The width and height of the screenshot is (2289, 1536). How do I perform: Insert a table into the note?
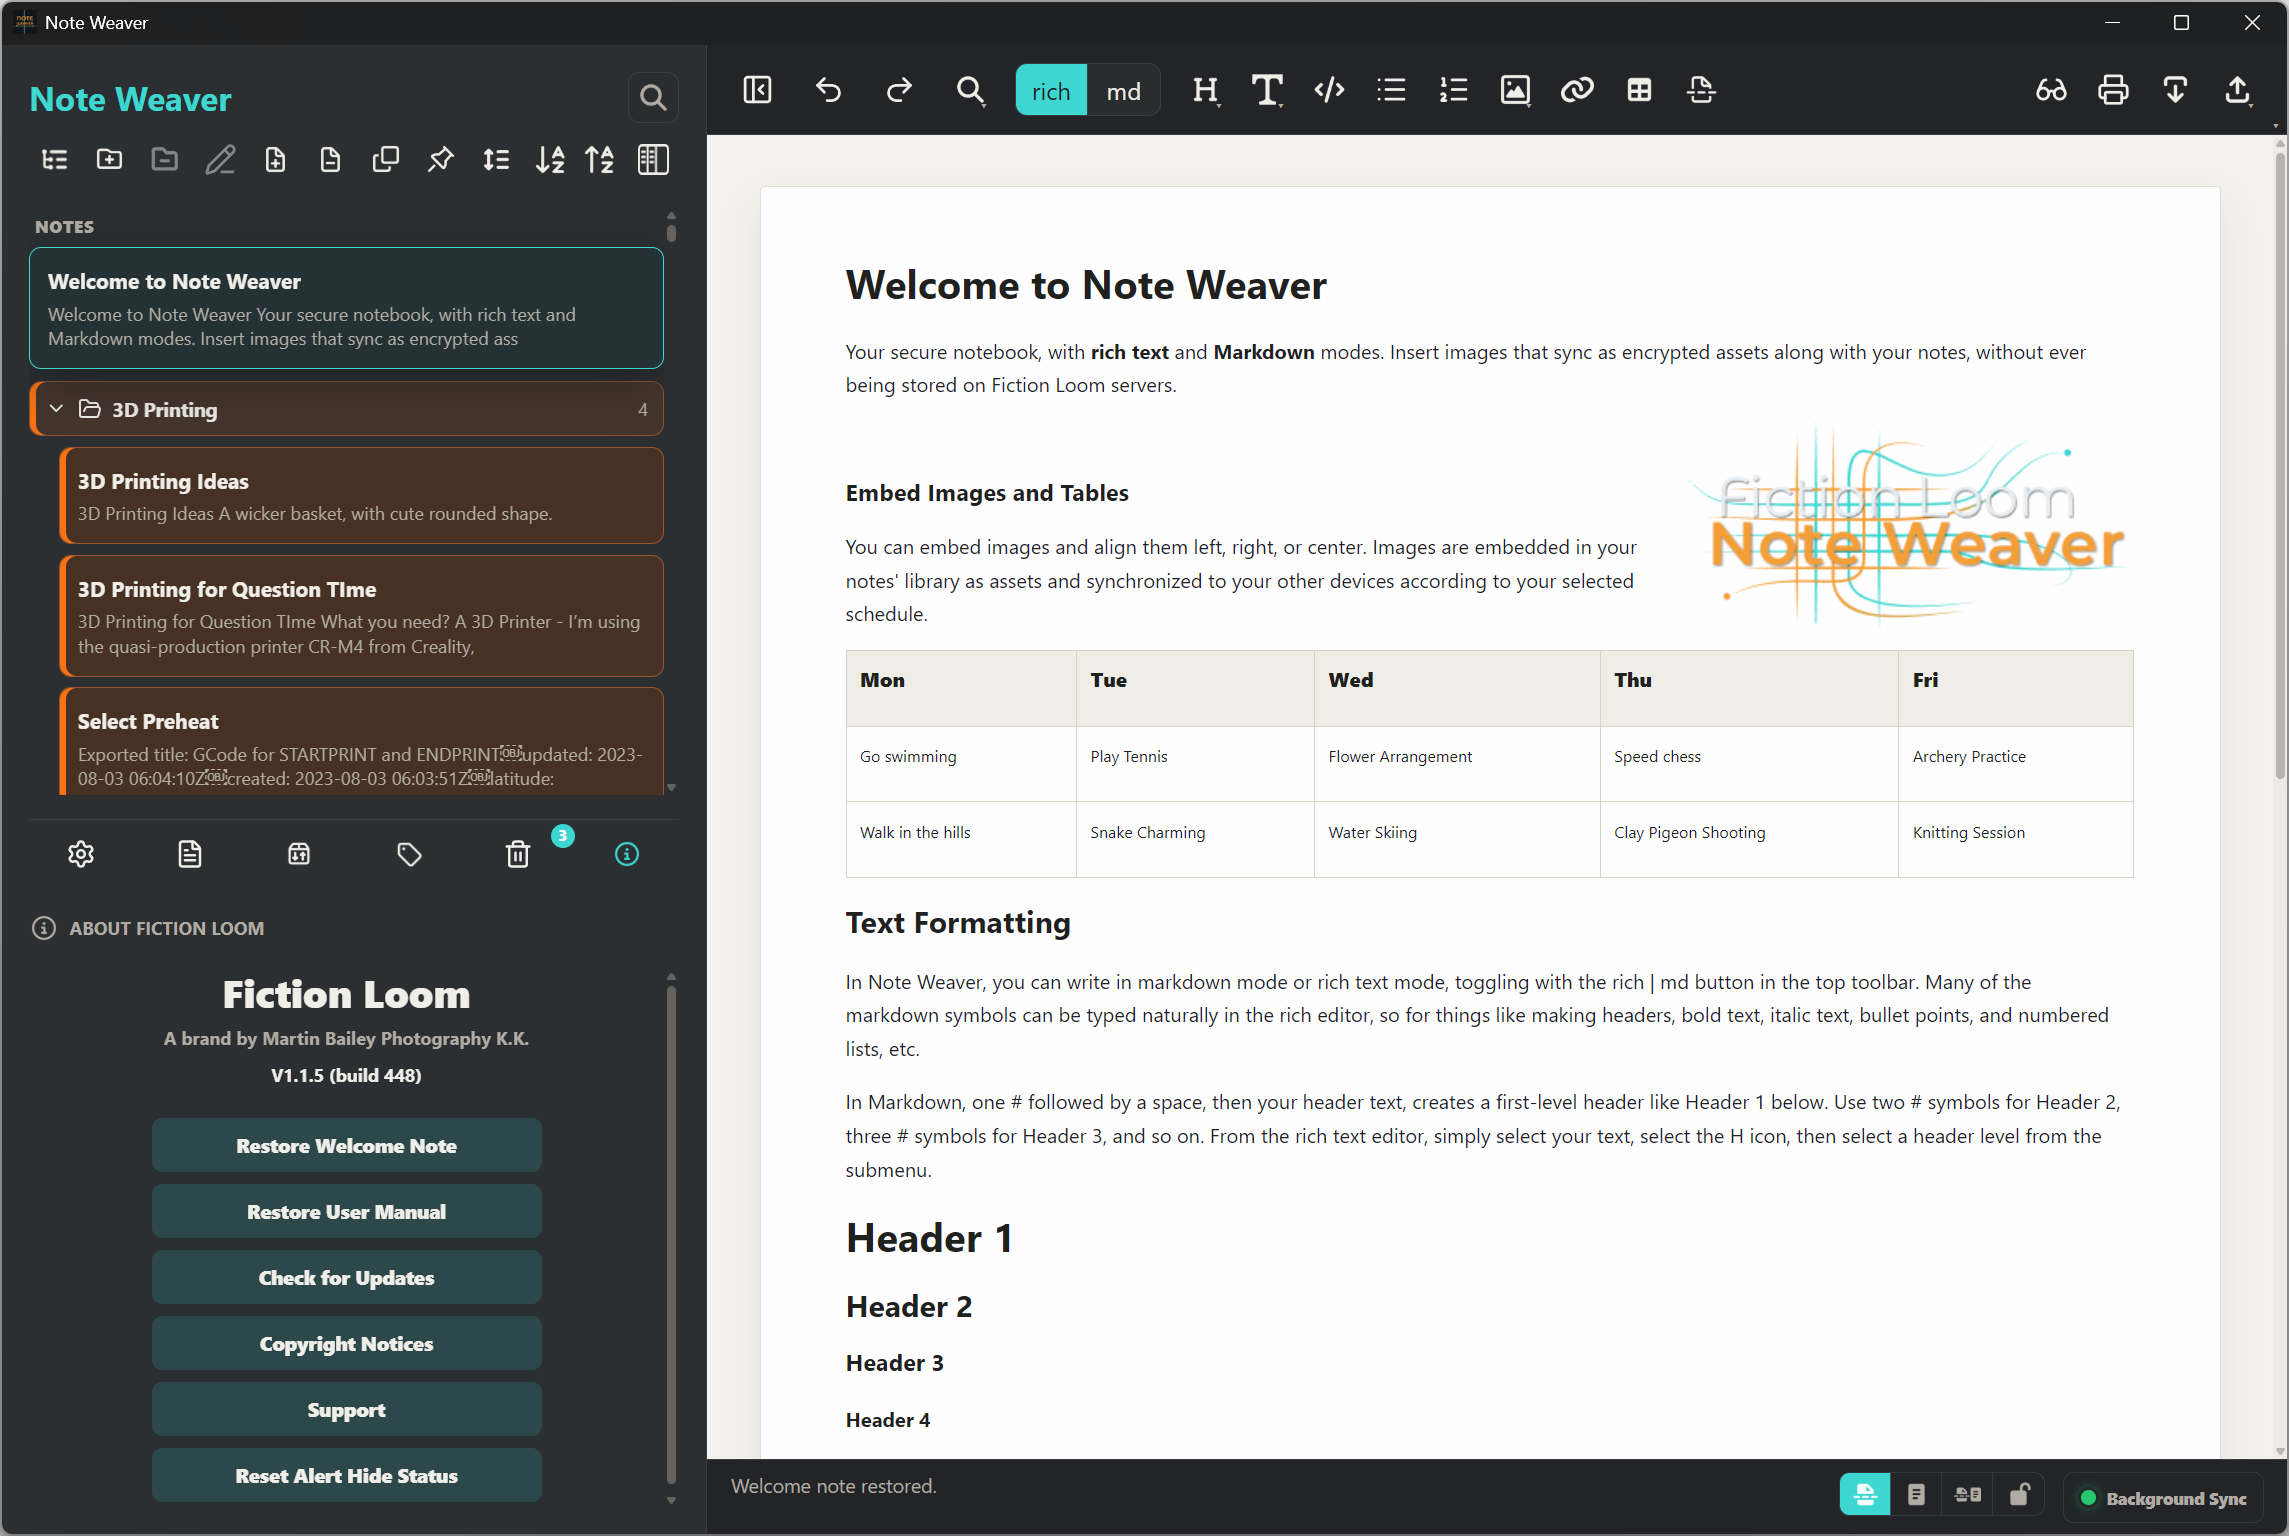(x=1639, y=90)
